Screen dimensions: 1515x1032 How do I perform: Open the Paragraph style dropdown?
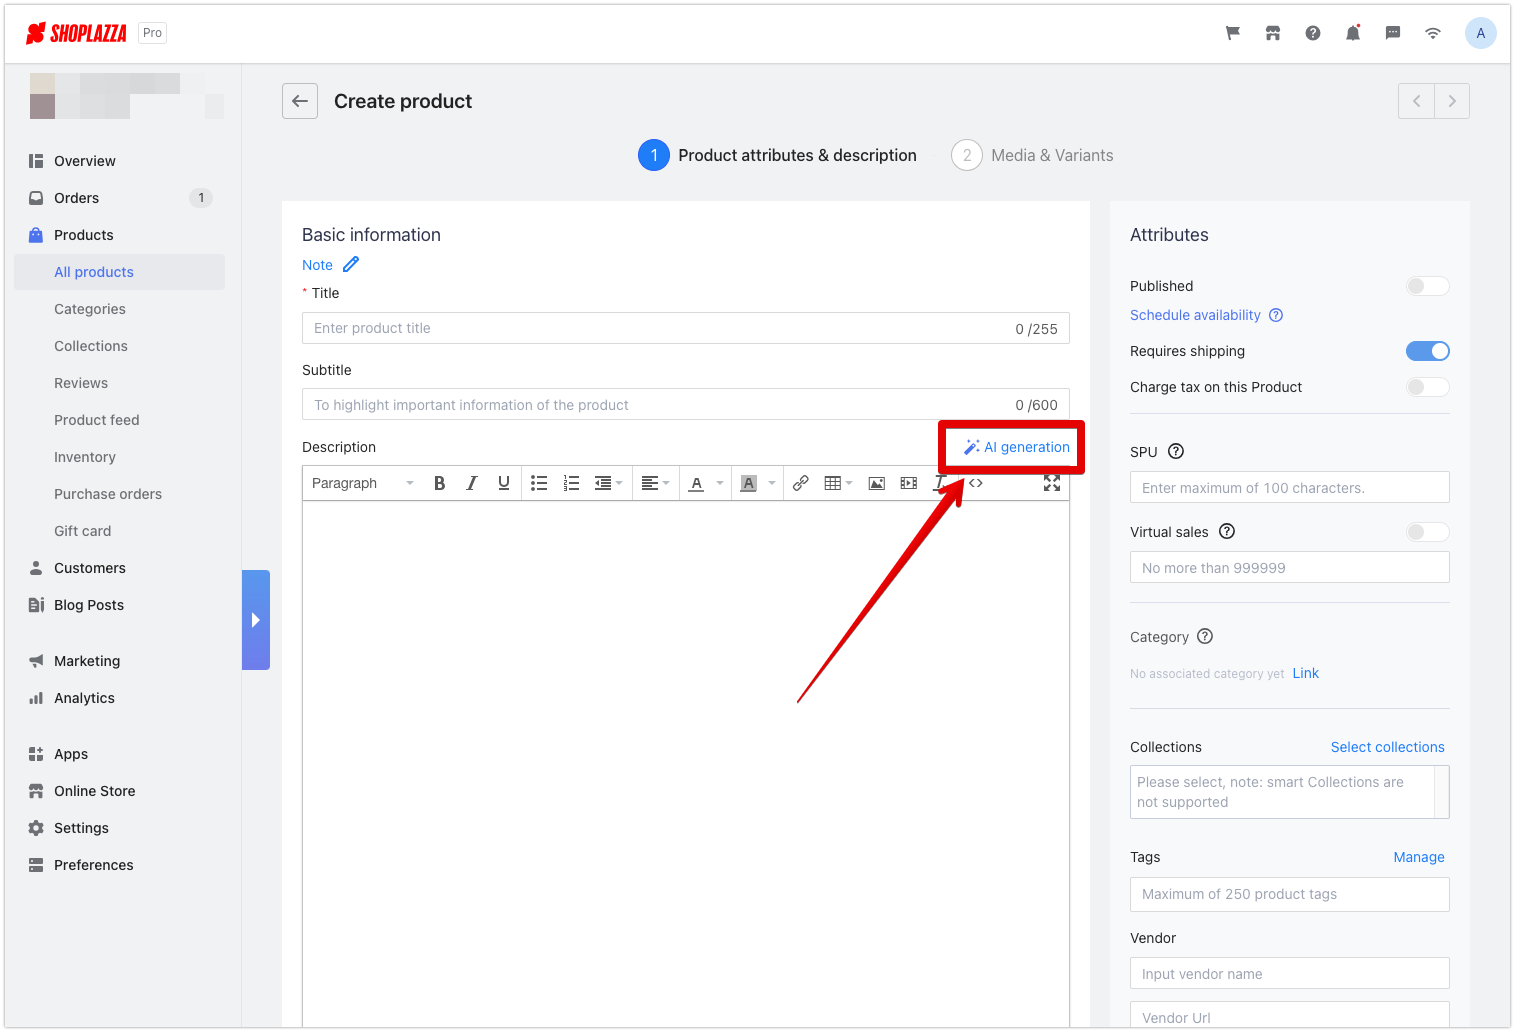tap(360, 483)
